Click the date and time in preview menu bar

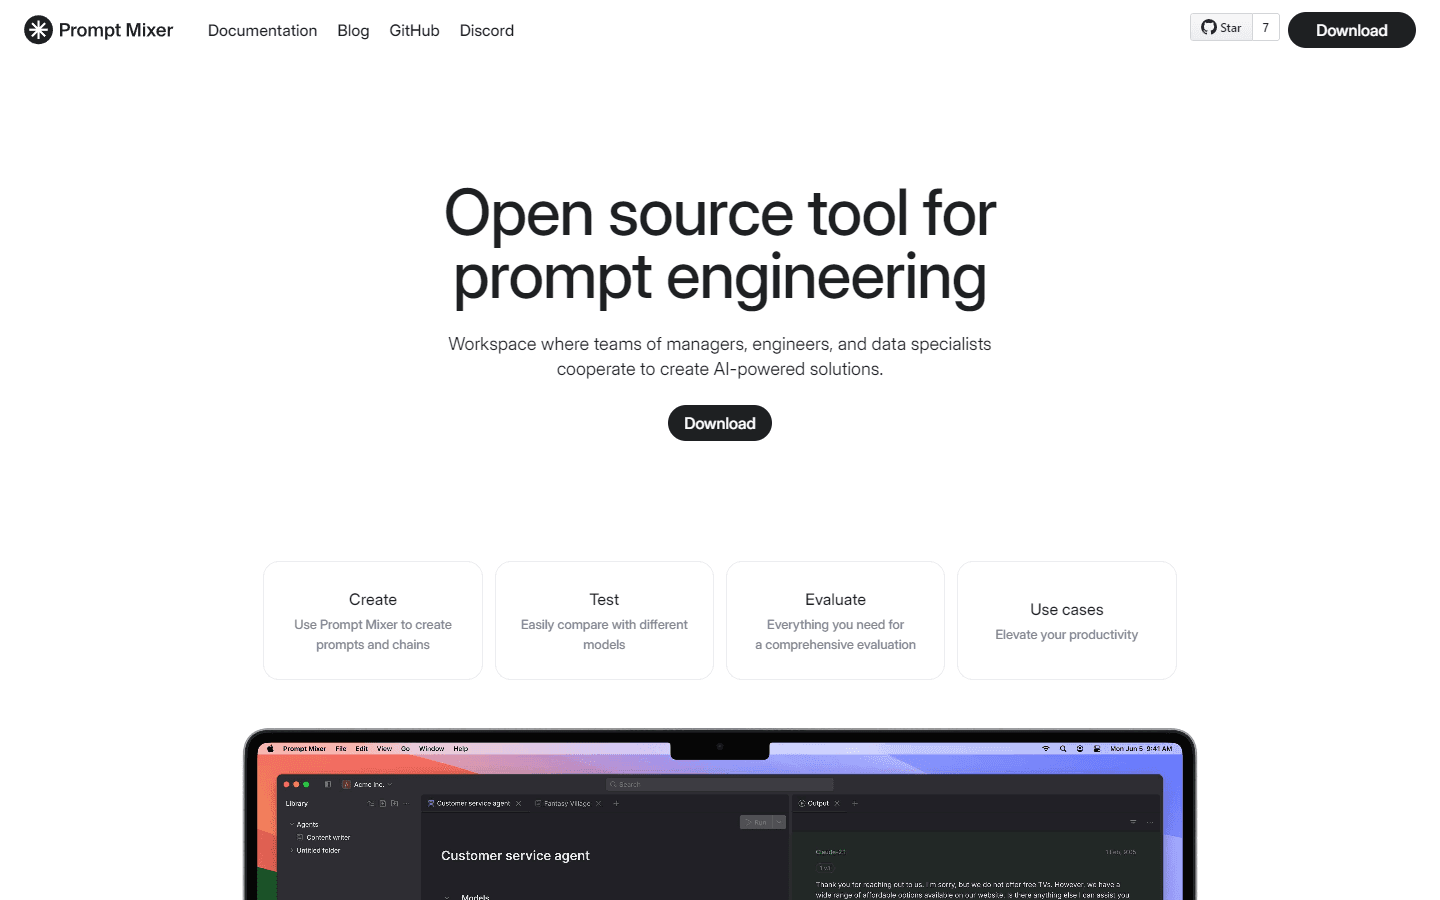point(1141,748)
